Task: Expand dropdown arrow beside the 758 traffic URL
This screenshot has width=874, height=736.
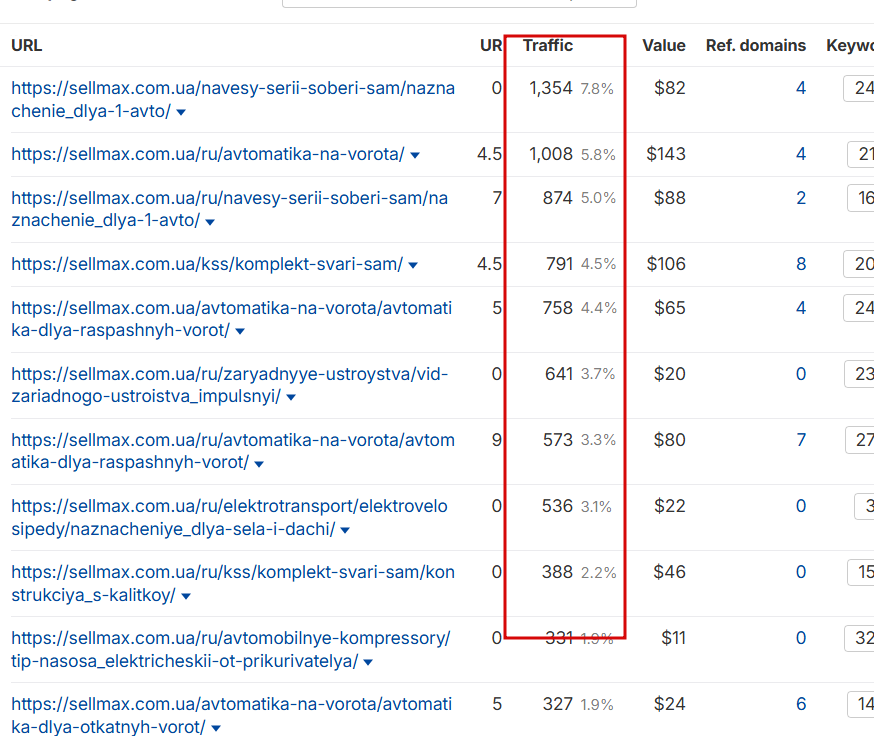Action: click(240, 331)
